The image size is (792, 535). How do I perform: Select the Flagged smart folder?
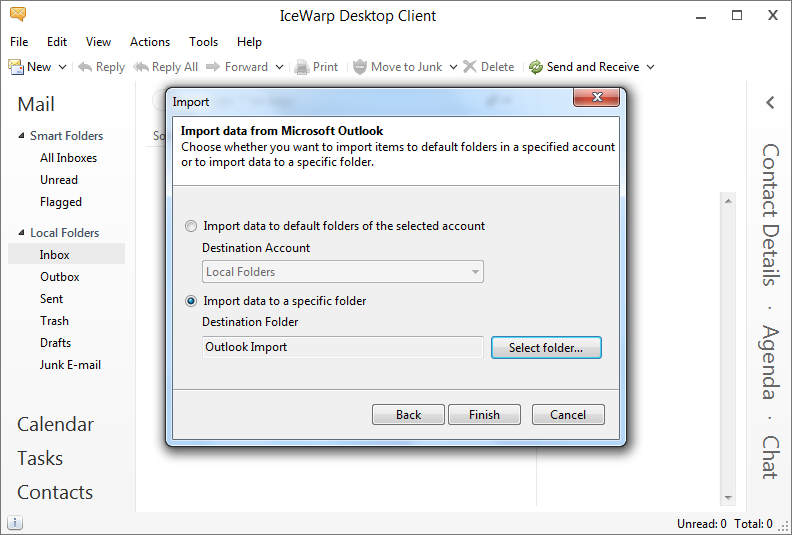(61, 202)
